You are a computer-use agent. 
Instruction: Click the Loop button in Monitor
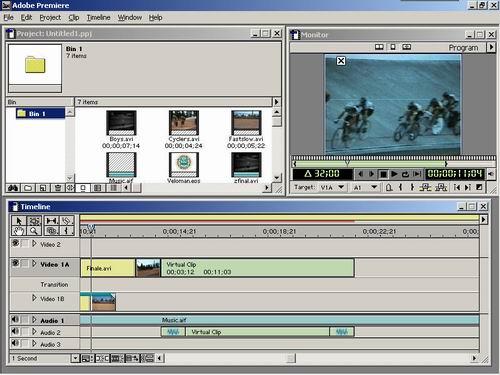point(405,174)
